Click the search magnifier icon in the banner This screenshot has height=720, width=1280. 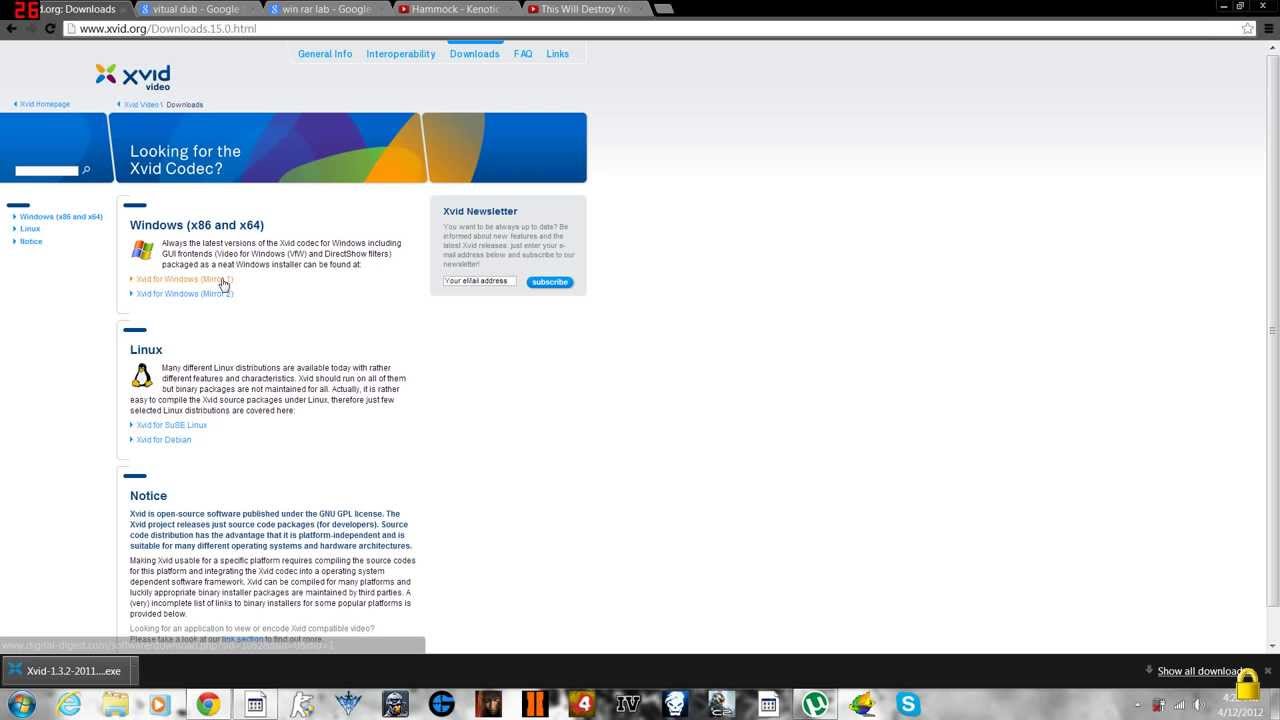coord(86,170)
